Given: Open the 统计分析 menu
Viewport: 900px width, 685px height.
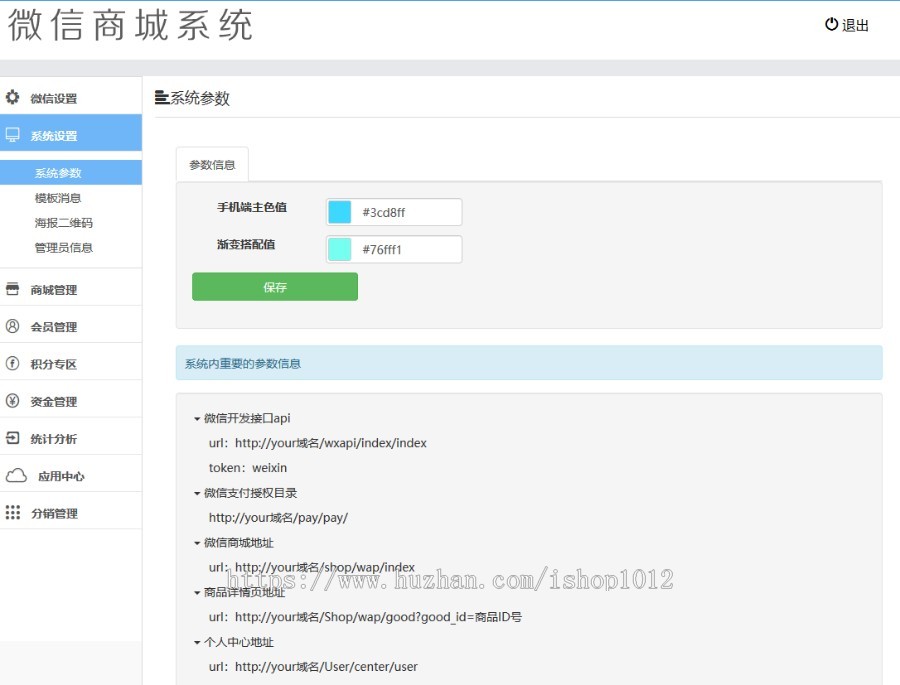Looking at the screenshot, I should click(71, 438).
